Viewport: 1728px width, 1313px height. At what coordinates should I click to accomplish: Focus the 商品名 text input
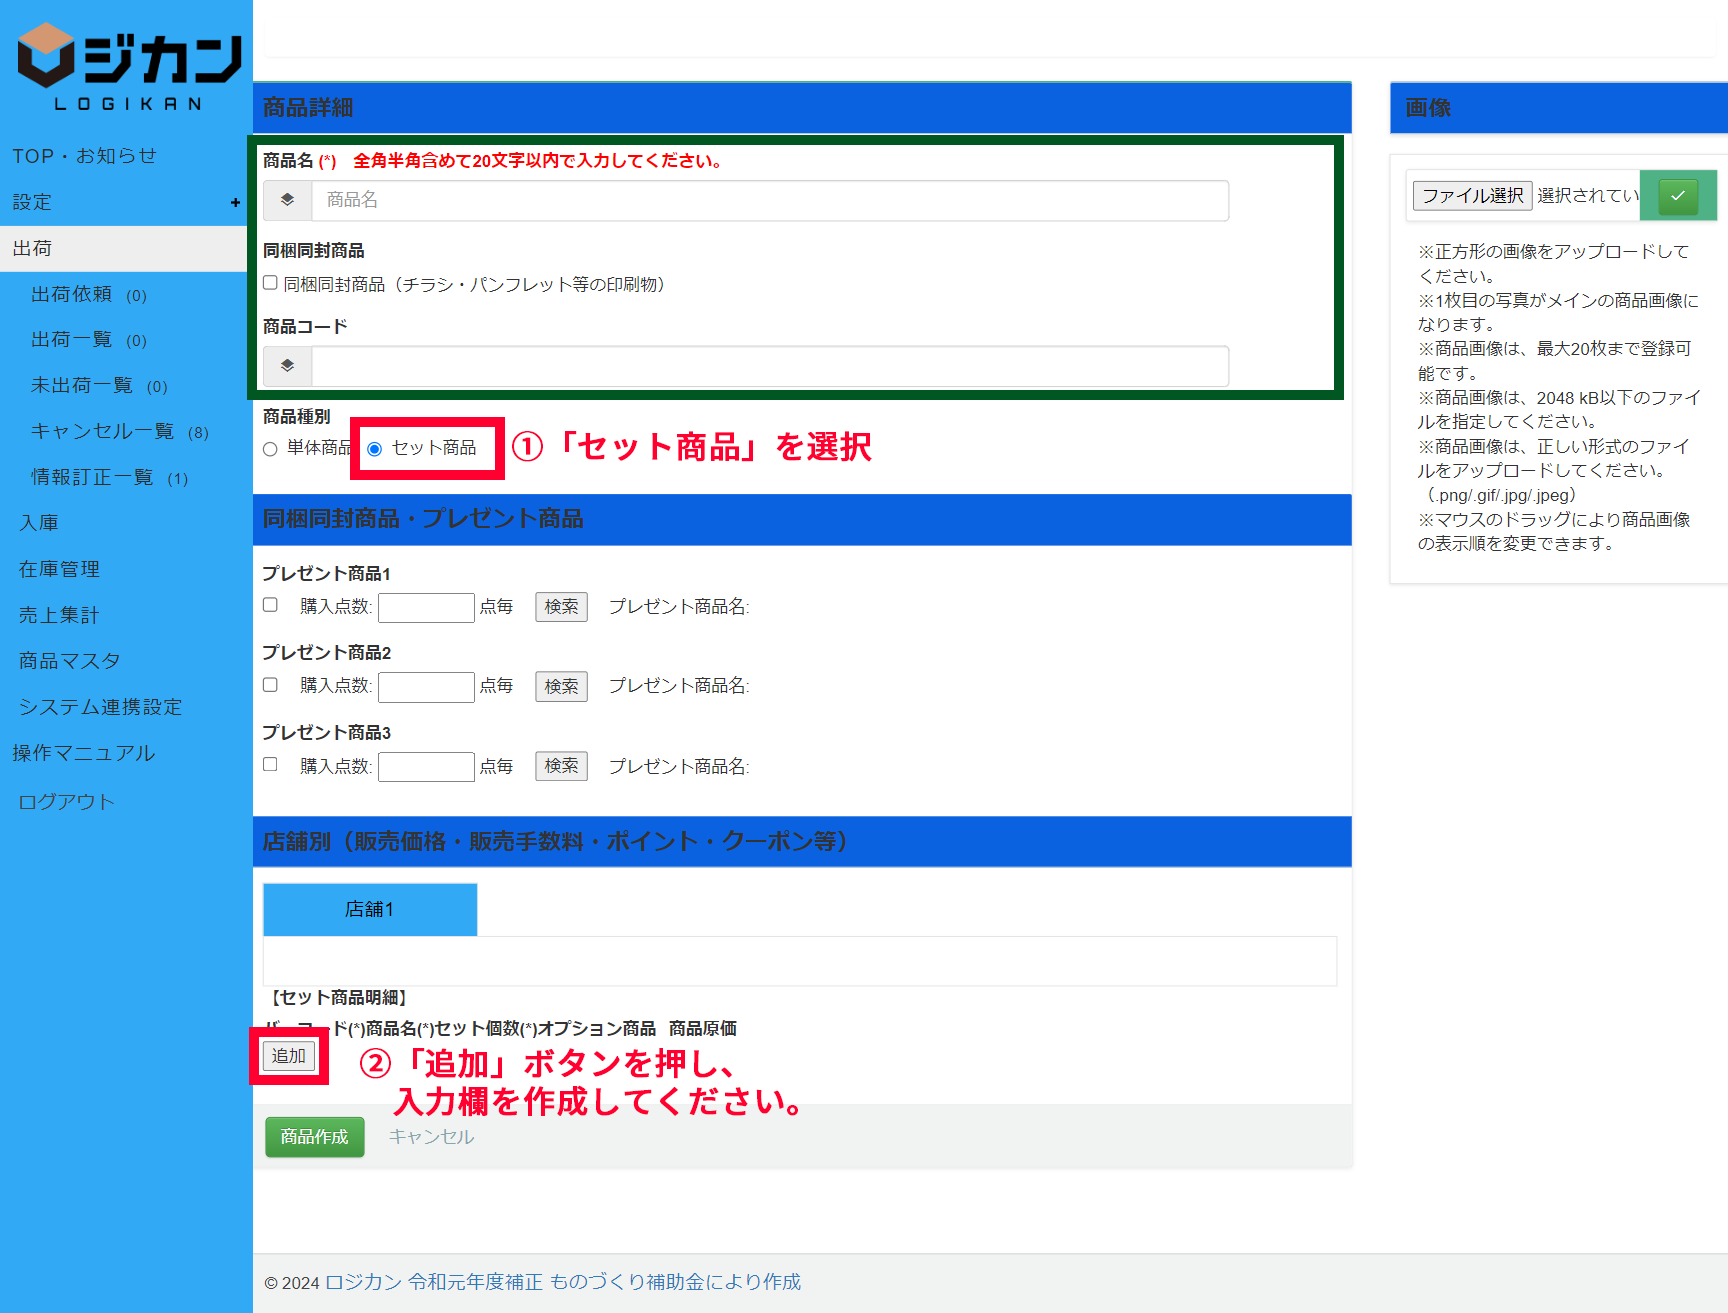point(769,200)
